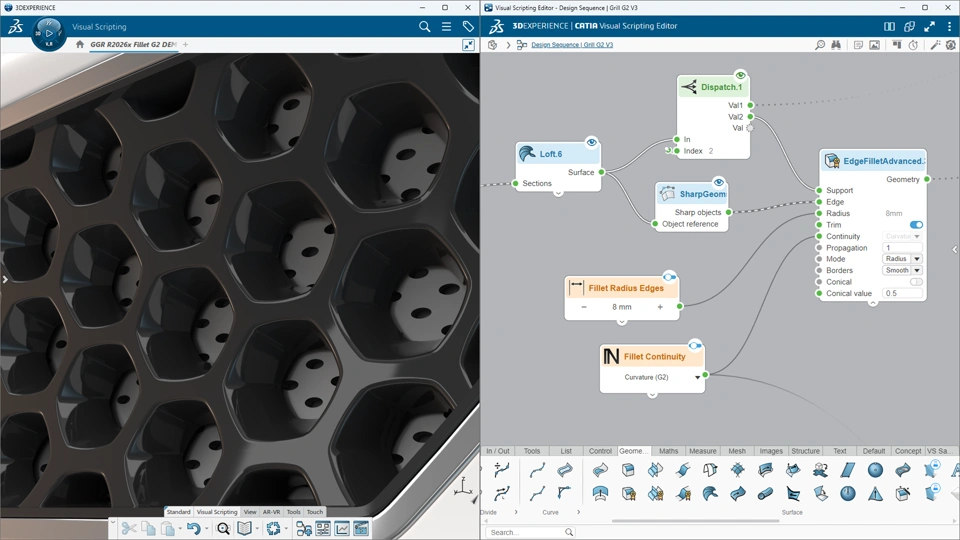Increase Fillet Radius Edges with plus button

click(660, 307)
